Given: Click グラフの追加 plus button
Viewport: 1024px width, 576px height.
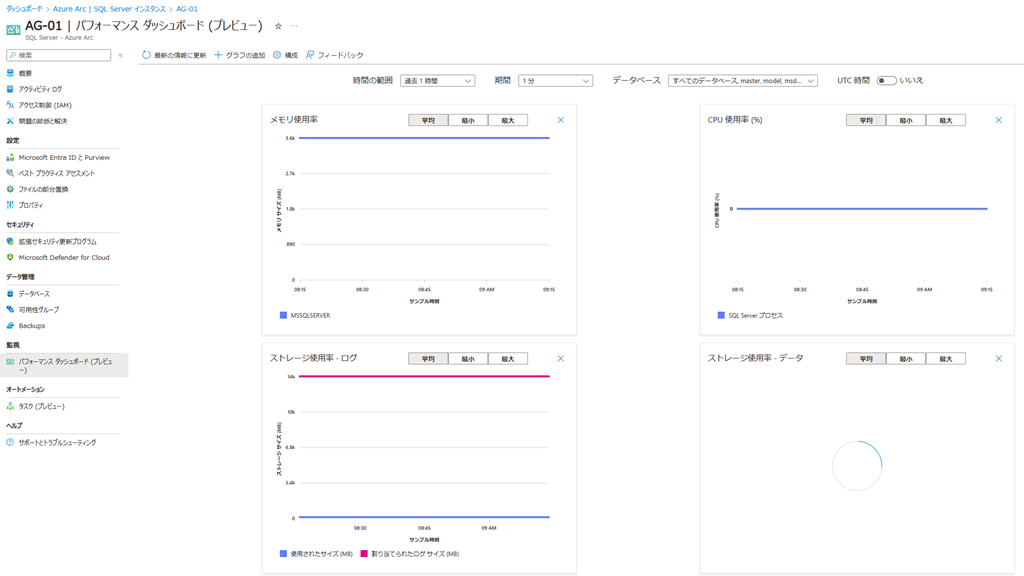Looking at the screenshot, I should click(x=240, y=55).
